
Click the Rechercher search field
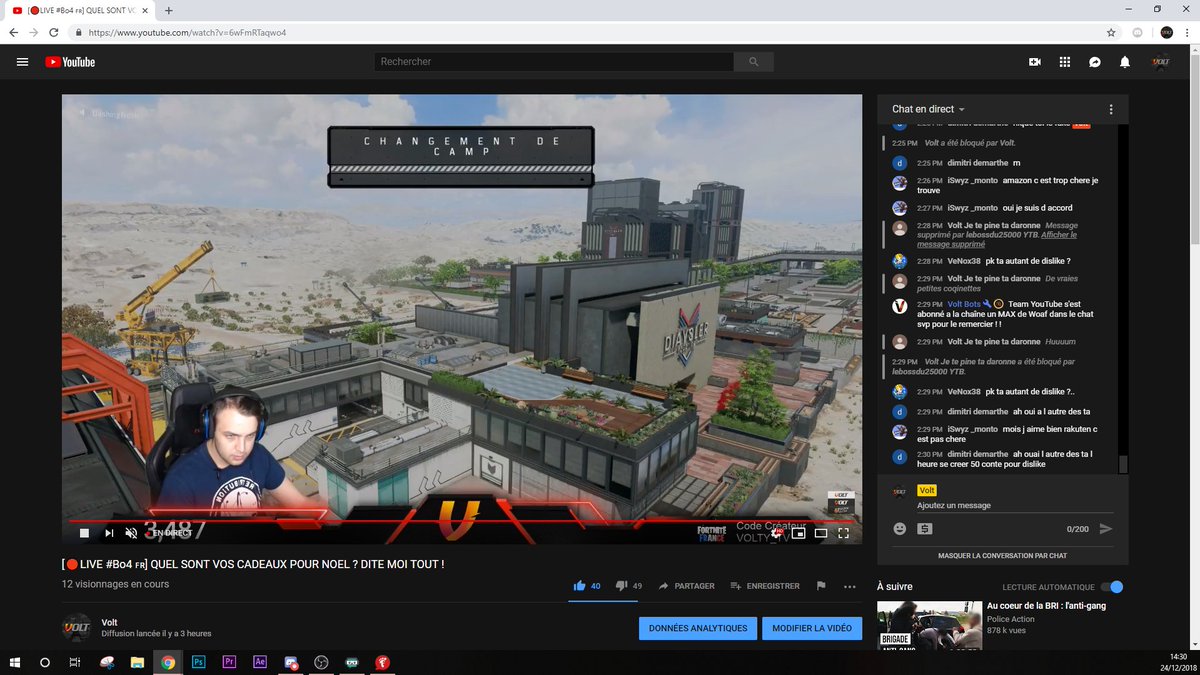point(553,62)
